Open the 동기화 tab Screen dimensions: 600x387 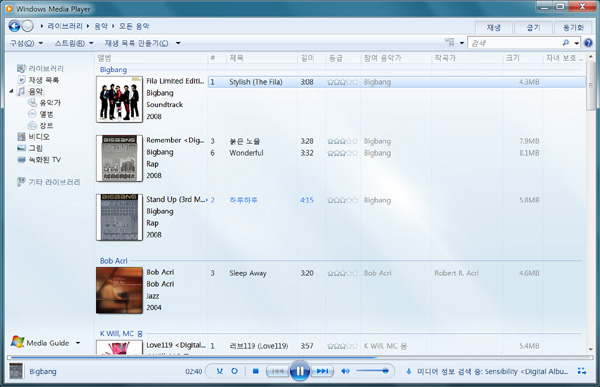coord(573,28)
